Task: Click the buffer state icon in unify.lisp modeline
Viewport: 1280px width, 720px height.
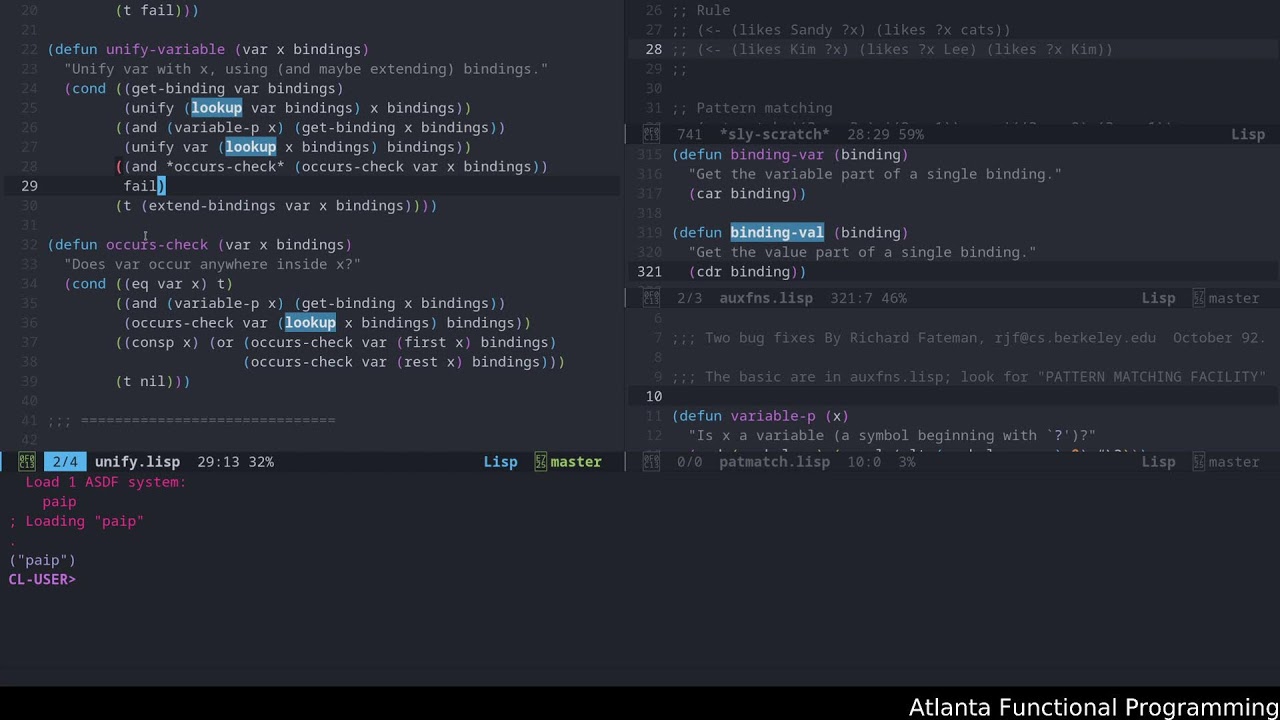Action: (27, 462)
